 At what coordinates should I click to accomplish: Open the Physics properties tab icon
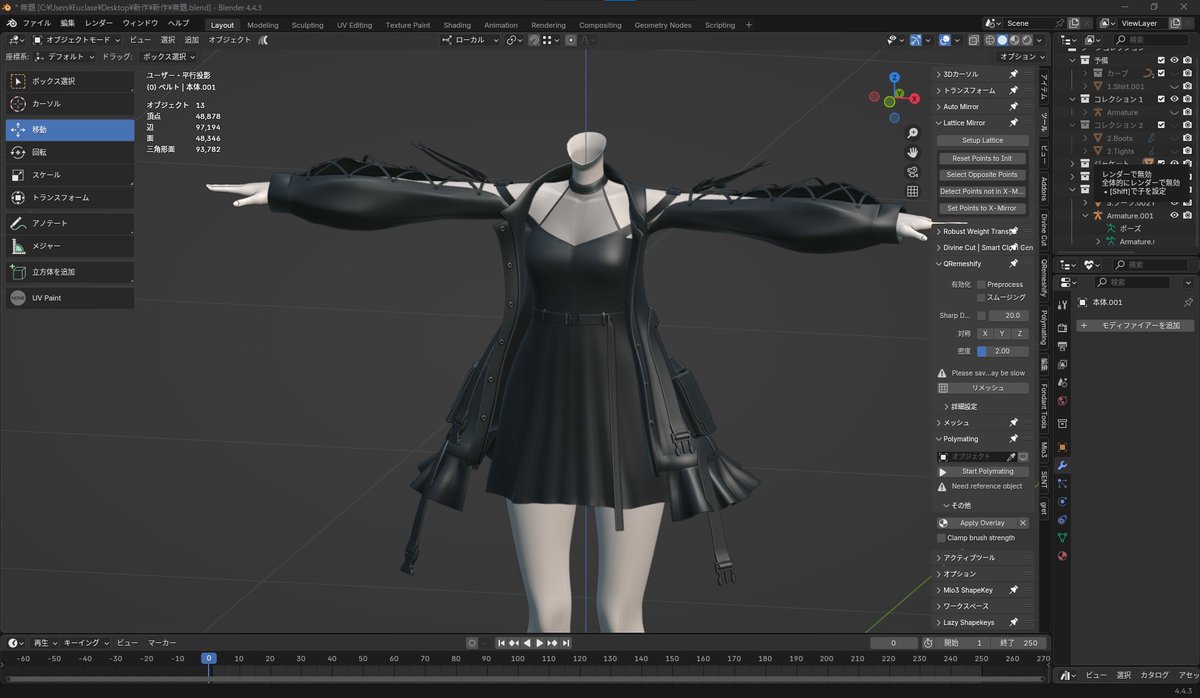[x=1061, y=501]
